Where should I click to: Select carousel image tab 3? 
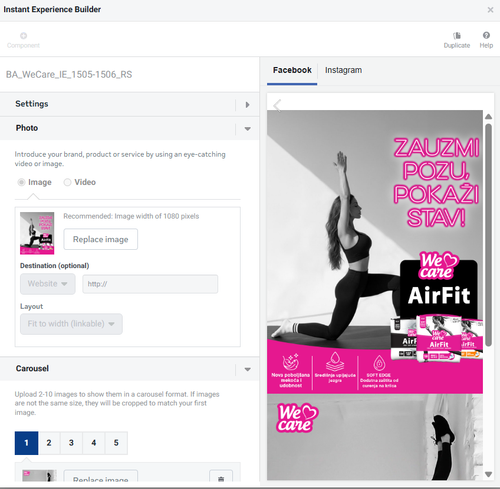click(71, 443)
